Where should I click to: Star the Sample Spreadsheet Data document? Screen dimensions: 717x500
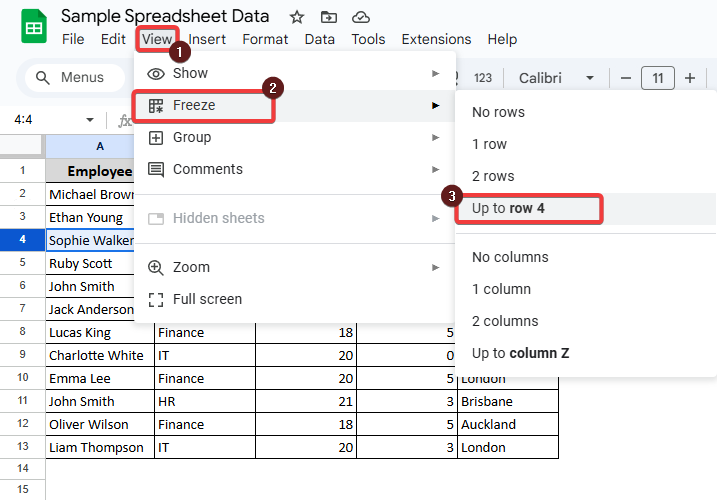pyautogui.click(x=296, y=17)
